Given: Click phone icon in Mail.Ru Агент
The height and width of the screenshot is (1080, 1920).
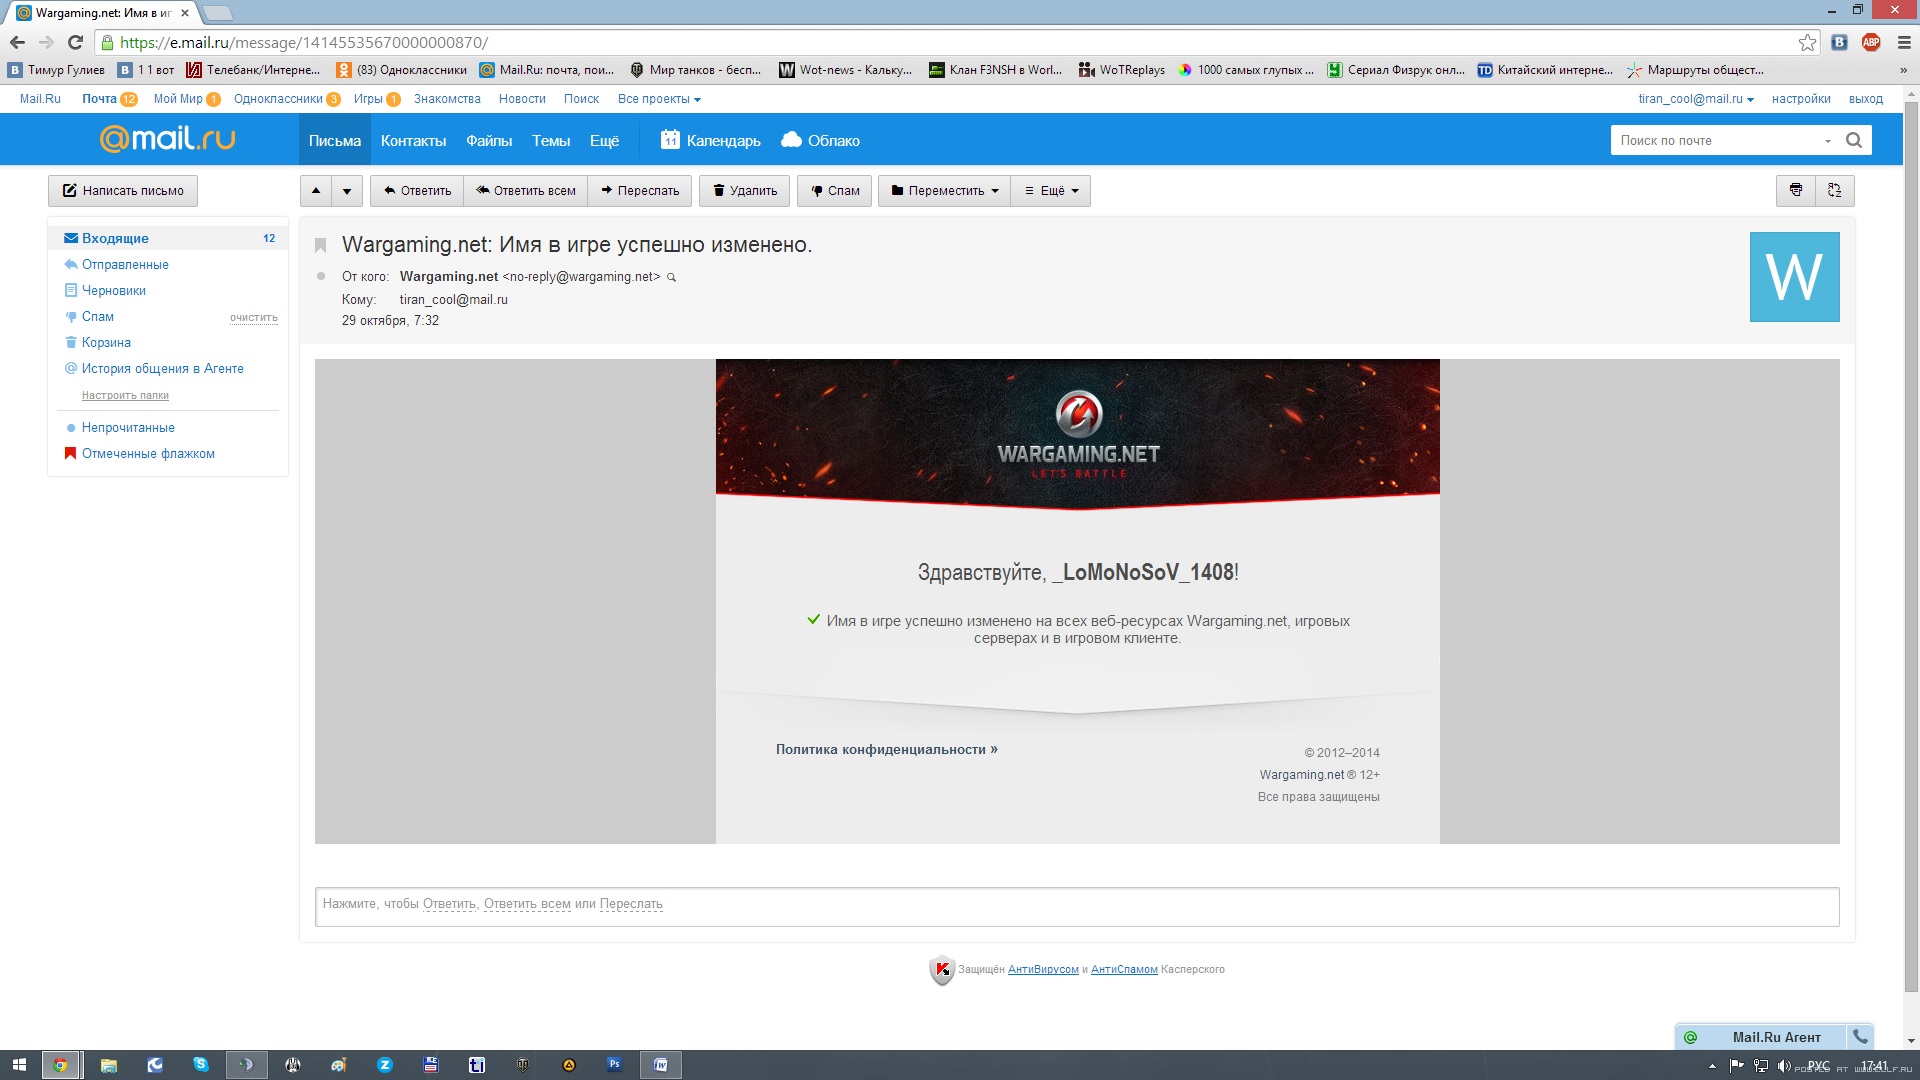Looking at the screenshot, I should point(1860,1037).
